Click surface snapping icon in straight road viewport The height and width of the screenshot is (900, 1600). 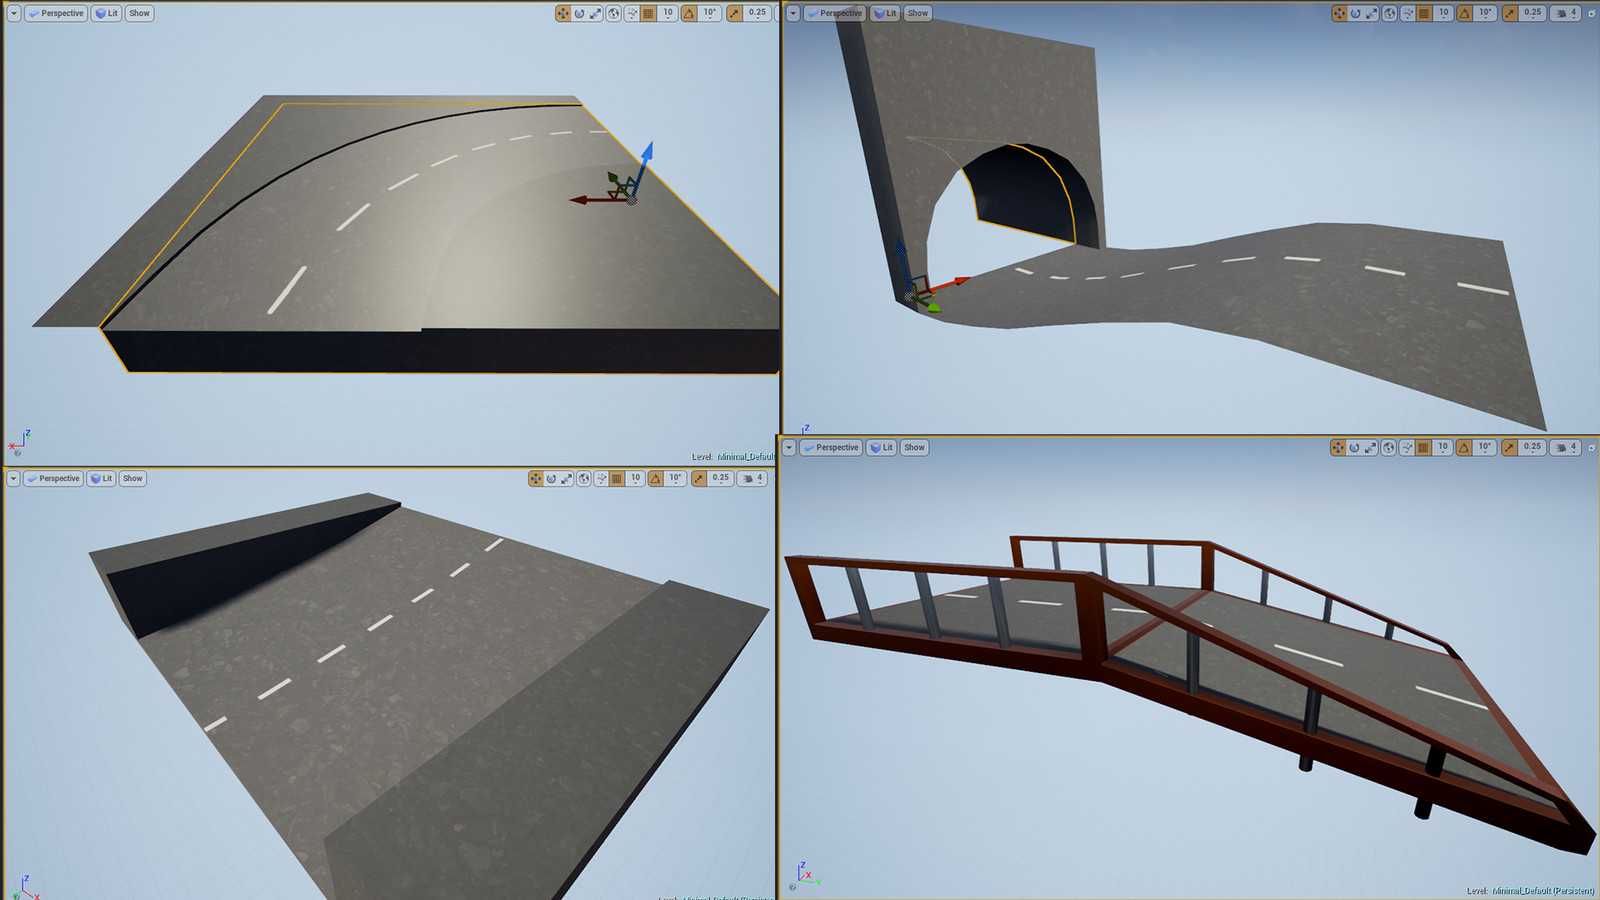coord(601,478)
